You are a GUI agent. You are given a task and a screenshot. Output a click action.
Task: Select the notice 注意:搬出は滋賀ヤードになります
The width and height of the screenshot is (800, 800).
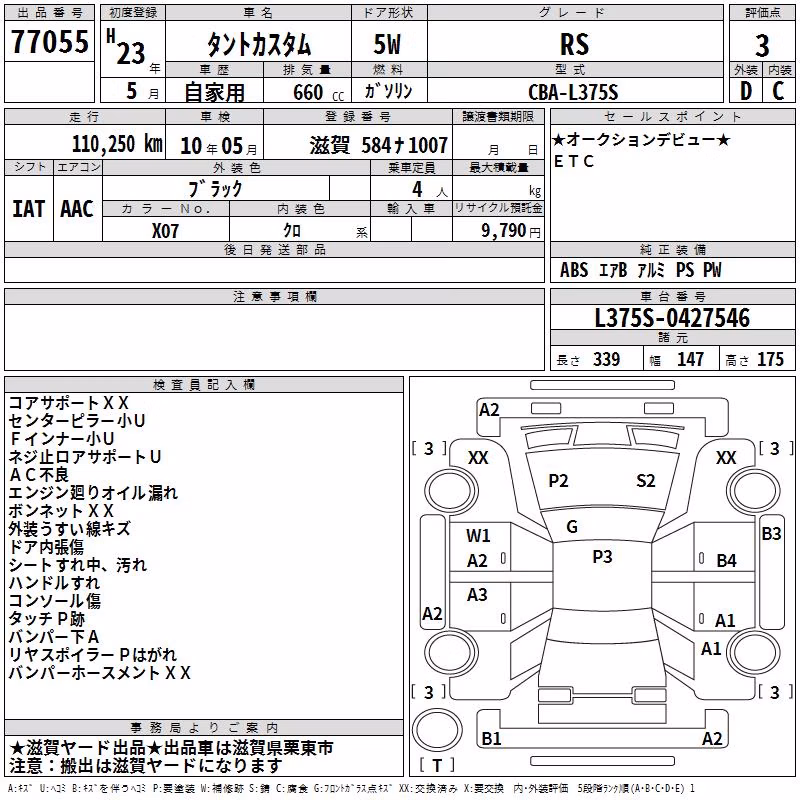tap(145, 766)
